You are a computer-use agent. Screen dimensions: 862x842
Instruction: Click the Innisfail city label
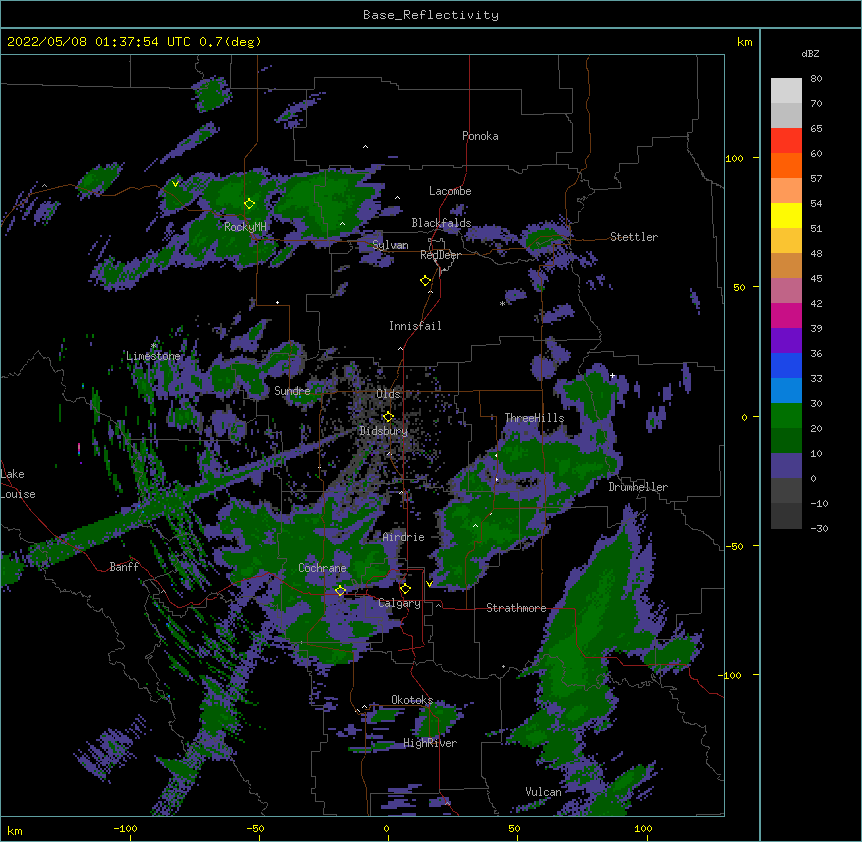415,326
